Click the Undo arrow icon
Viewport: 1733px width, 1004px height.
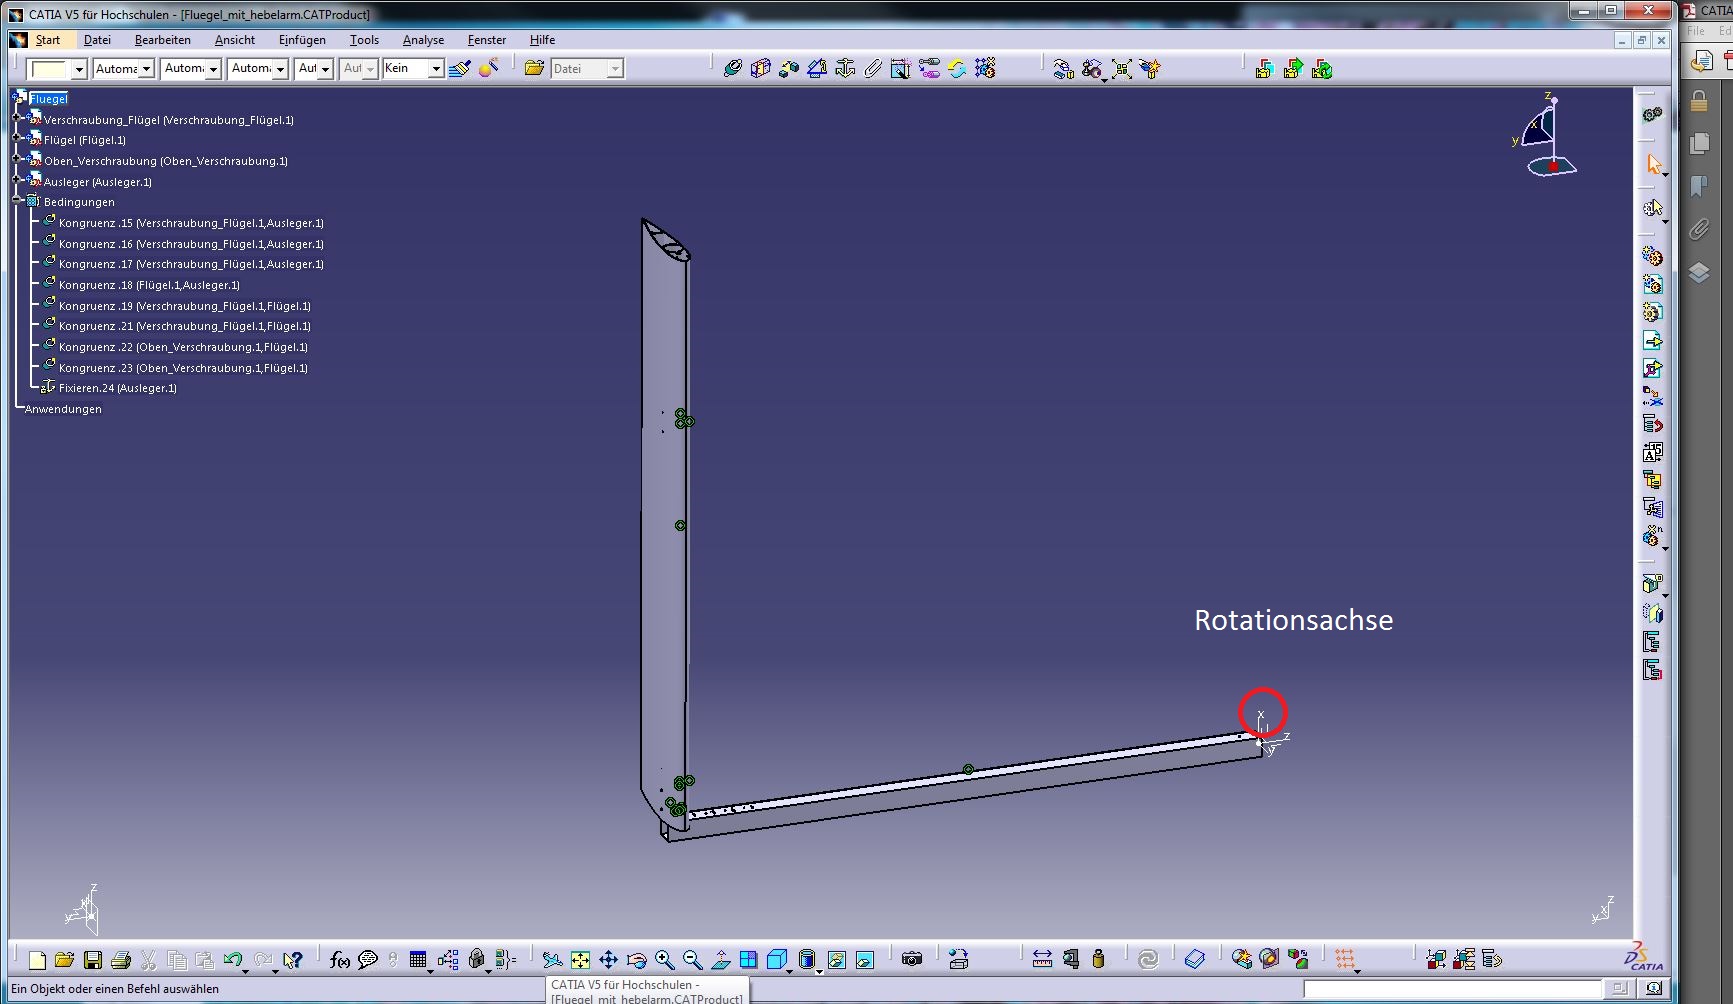[x=233, y=960]
